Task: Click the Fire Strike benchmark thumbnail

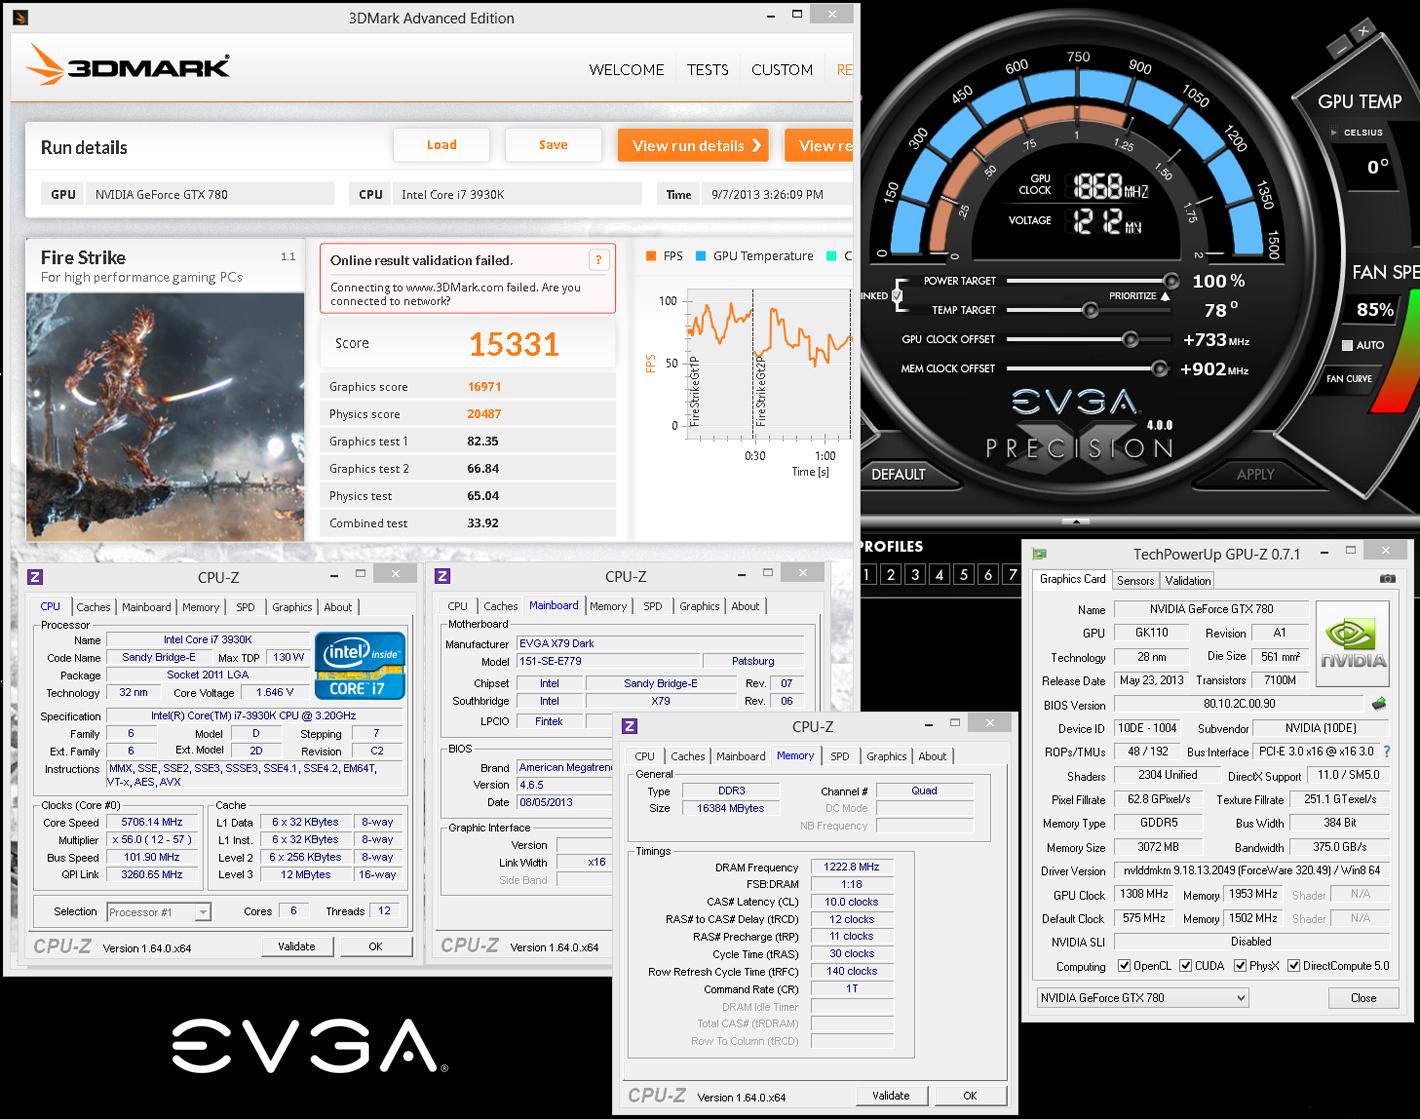Action: (165, 416)
